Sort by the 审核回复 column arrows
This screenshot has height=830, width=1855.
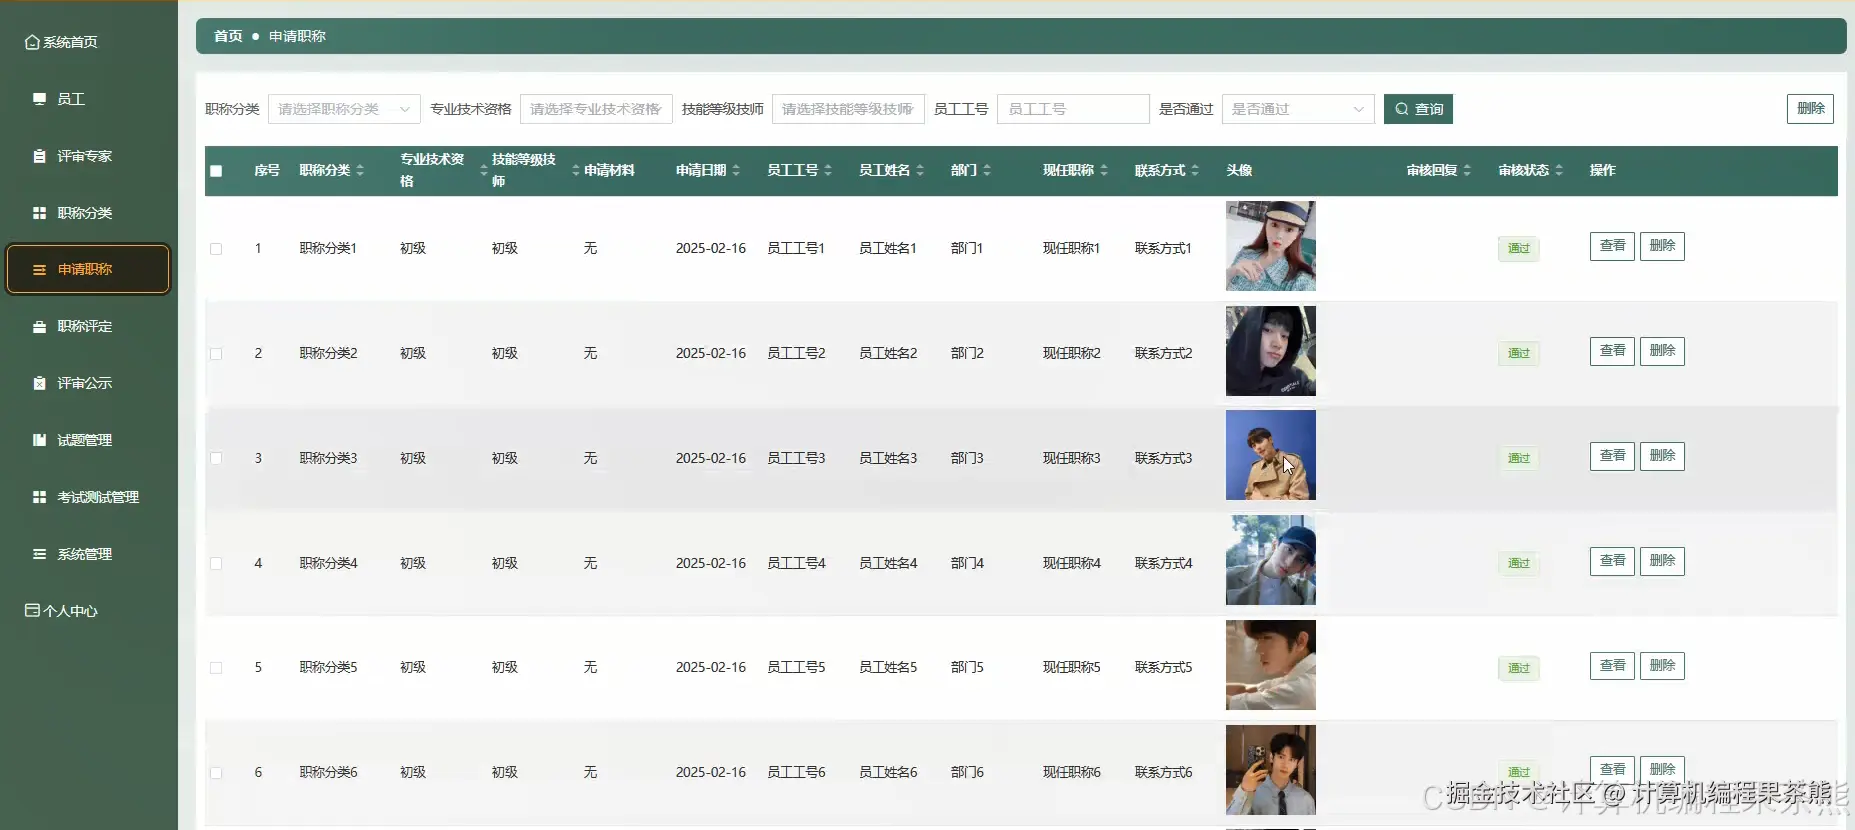pyautogui.click(x=1467, y=171)
